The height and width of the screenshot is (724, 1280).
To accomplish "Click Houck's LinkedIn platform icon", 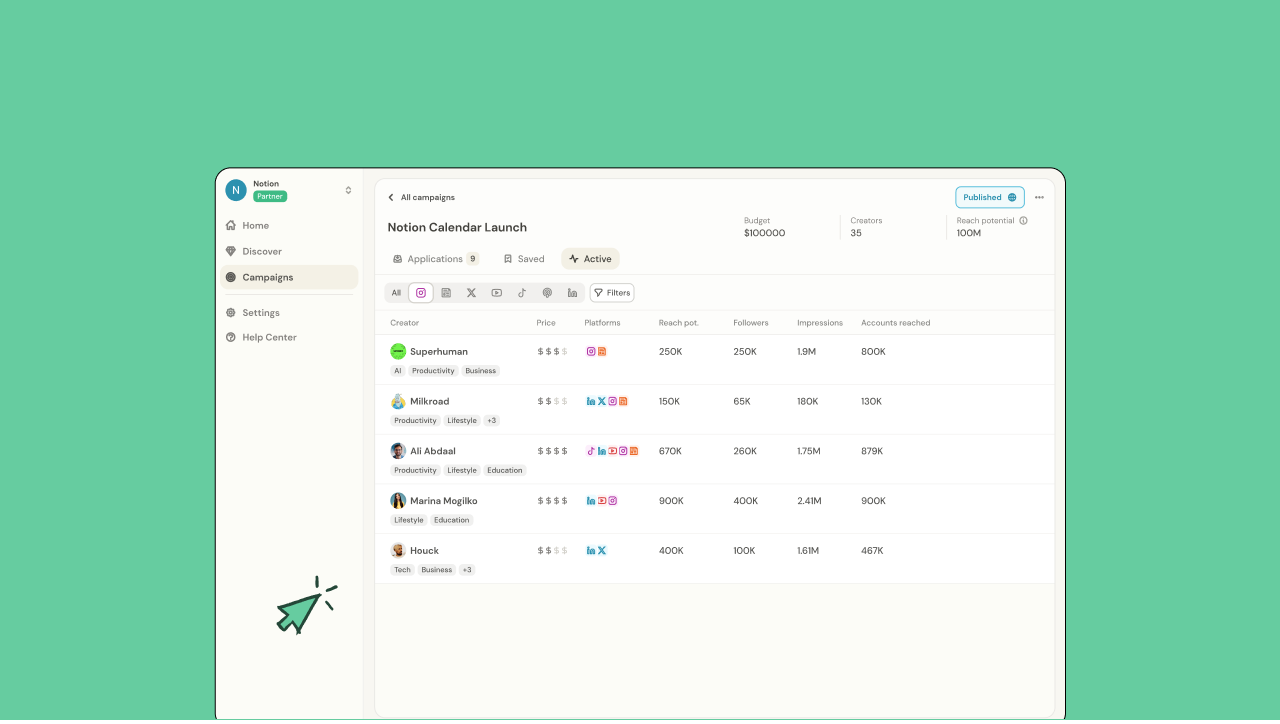I will coord(591,551).
